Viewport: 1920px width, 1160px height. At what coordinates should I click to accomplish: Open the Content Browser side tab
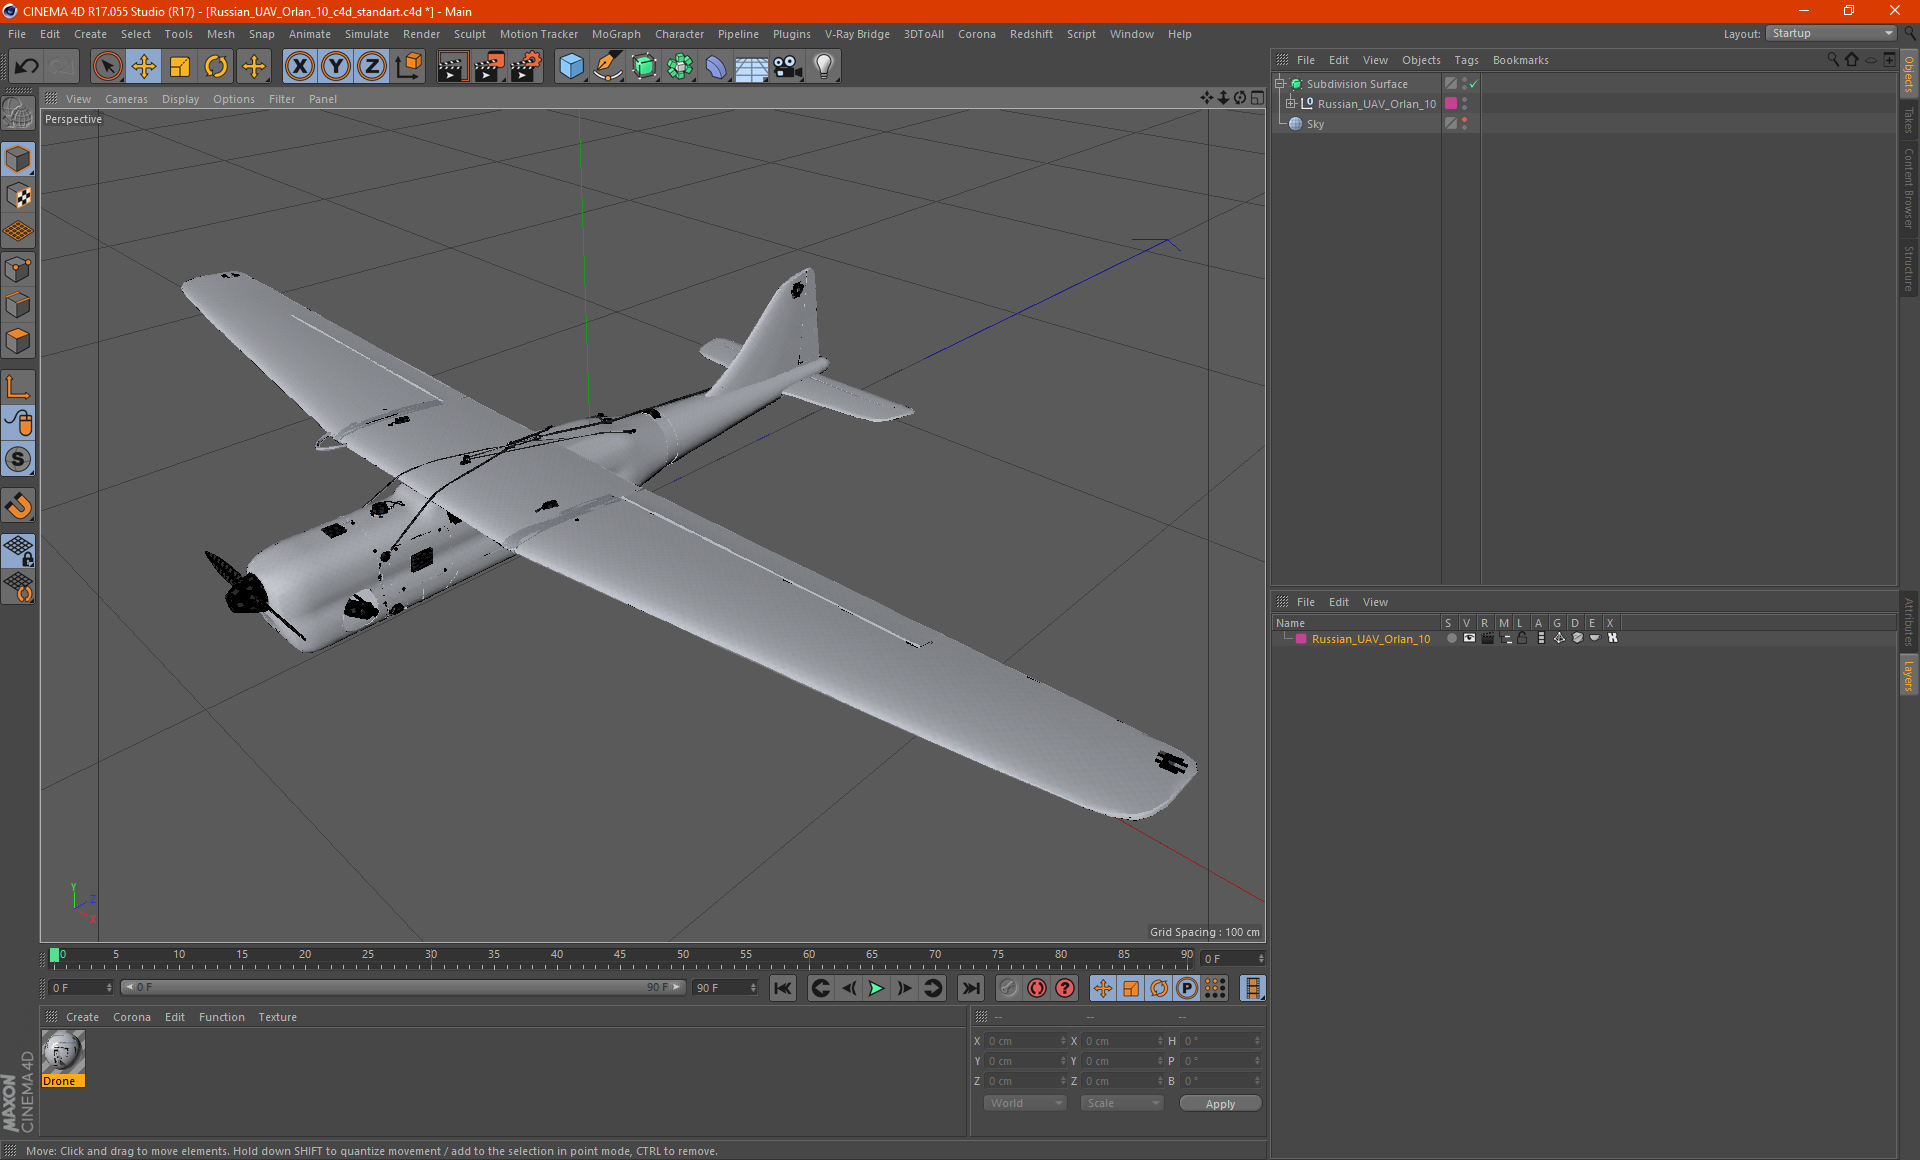[1908, 188]
